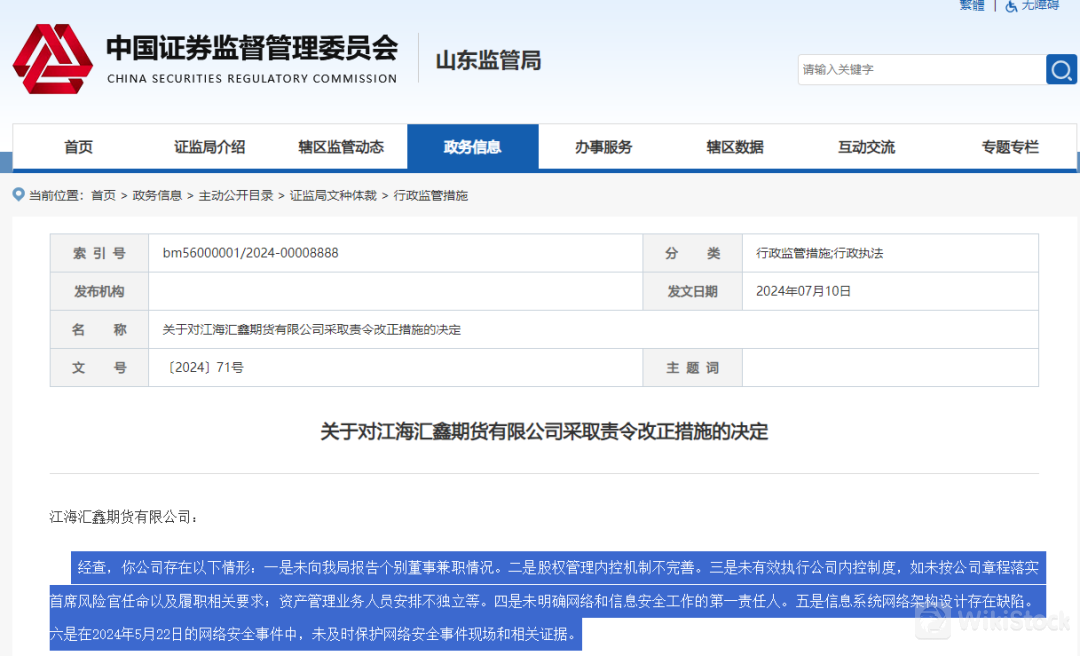Click 行政监管措施 breadcrumb link

(x=431, y=196)
